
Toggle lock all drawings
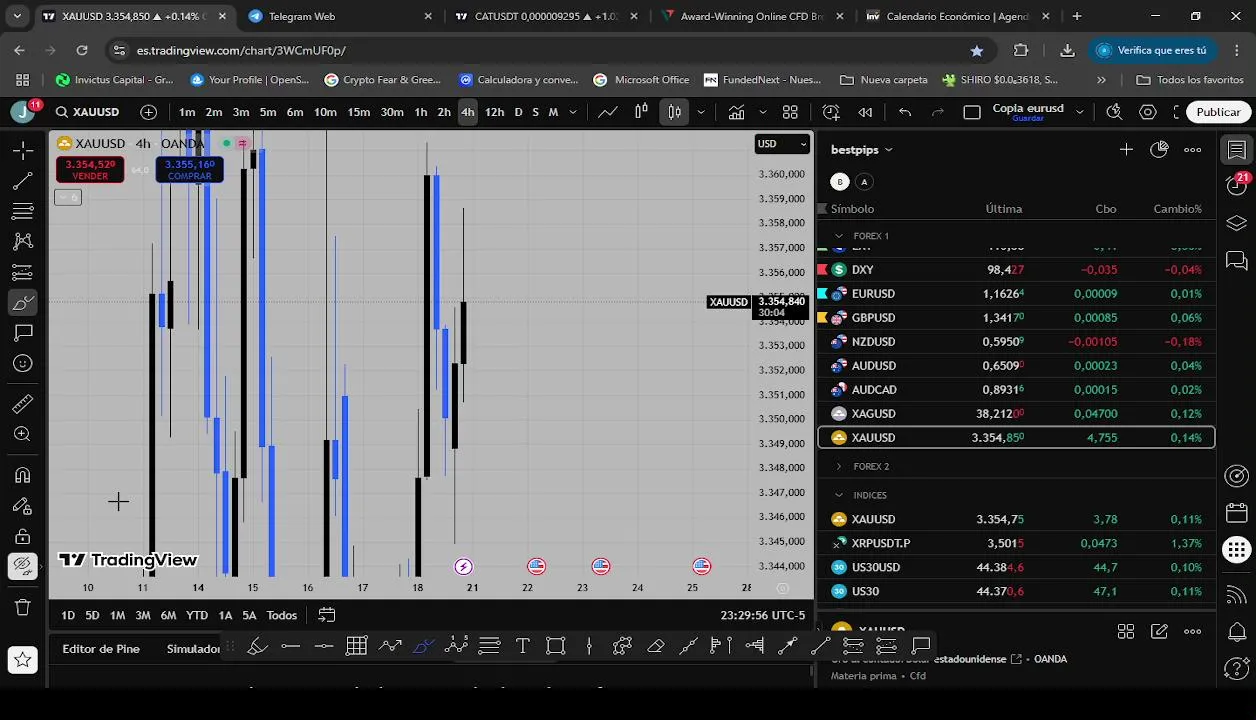22,536
